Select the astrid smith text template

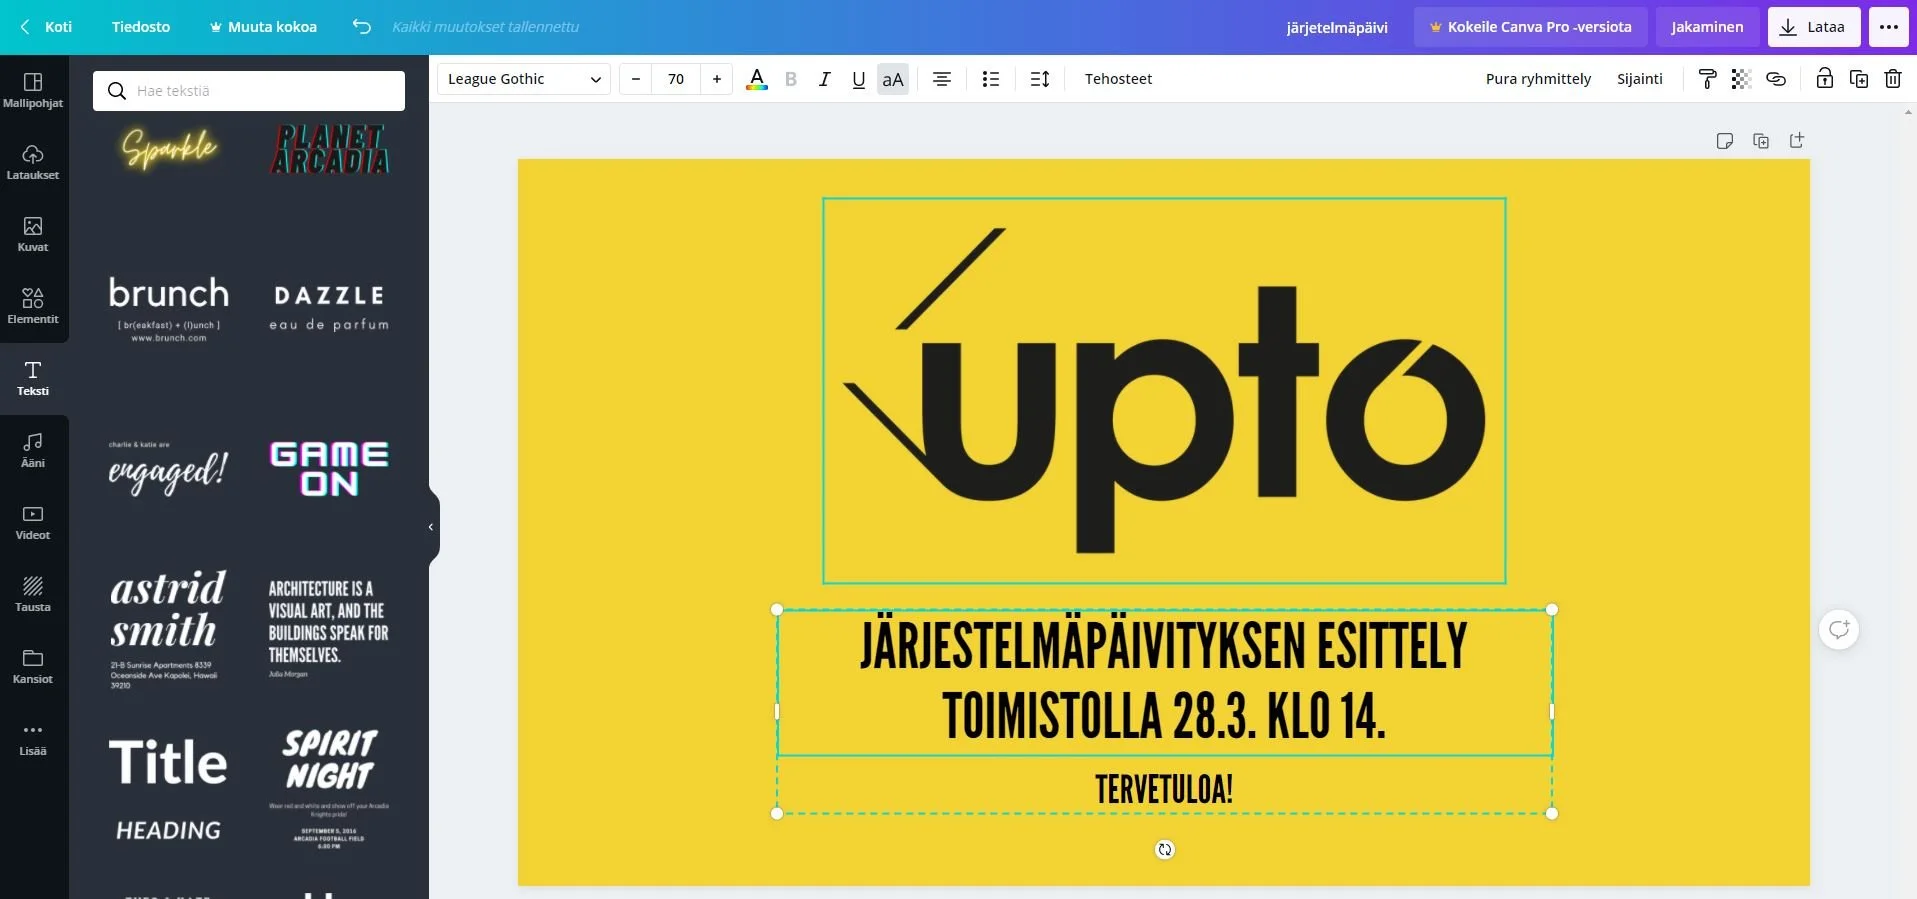[167, 628]
